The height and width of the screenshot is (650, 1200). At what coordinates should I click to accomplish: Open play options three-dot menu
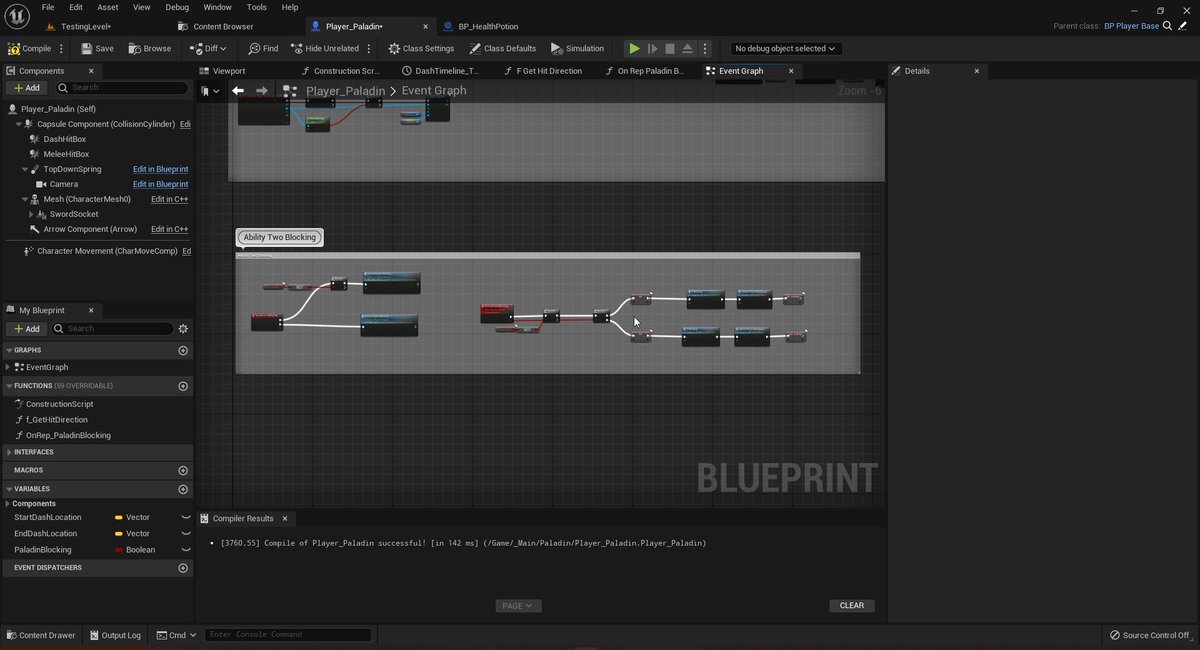705,48
